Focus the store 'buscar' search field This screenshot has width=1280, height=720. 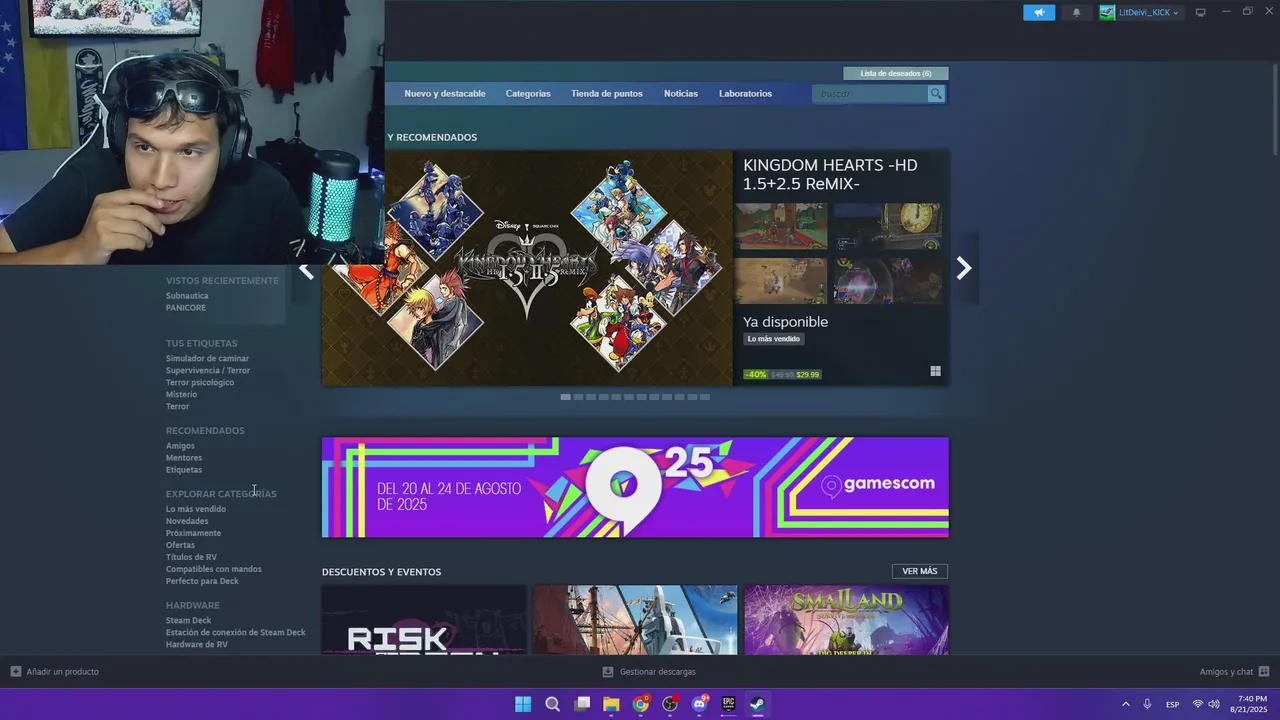[x=870, y=94]
